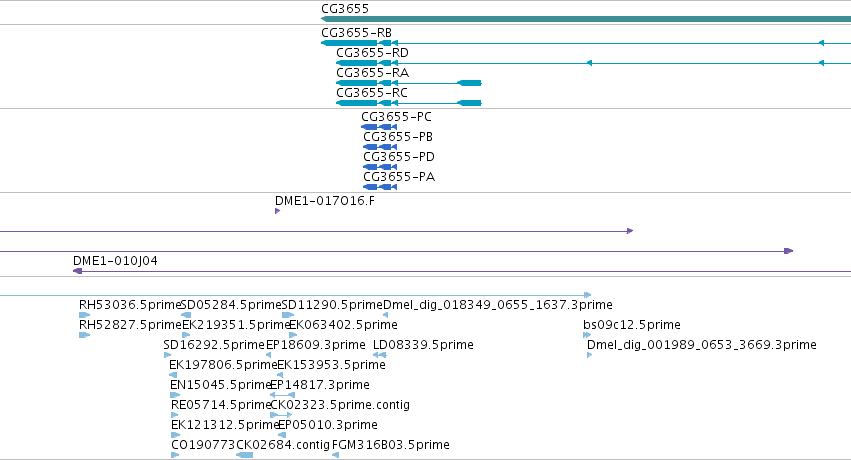The image size is (851, 460).
Task: Select Dmel_dig_018349_0655_1637.3prime label
Action: point(498,305)
